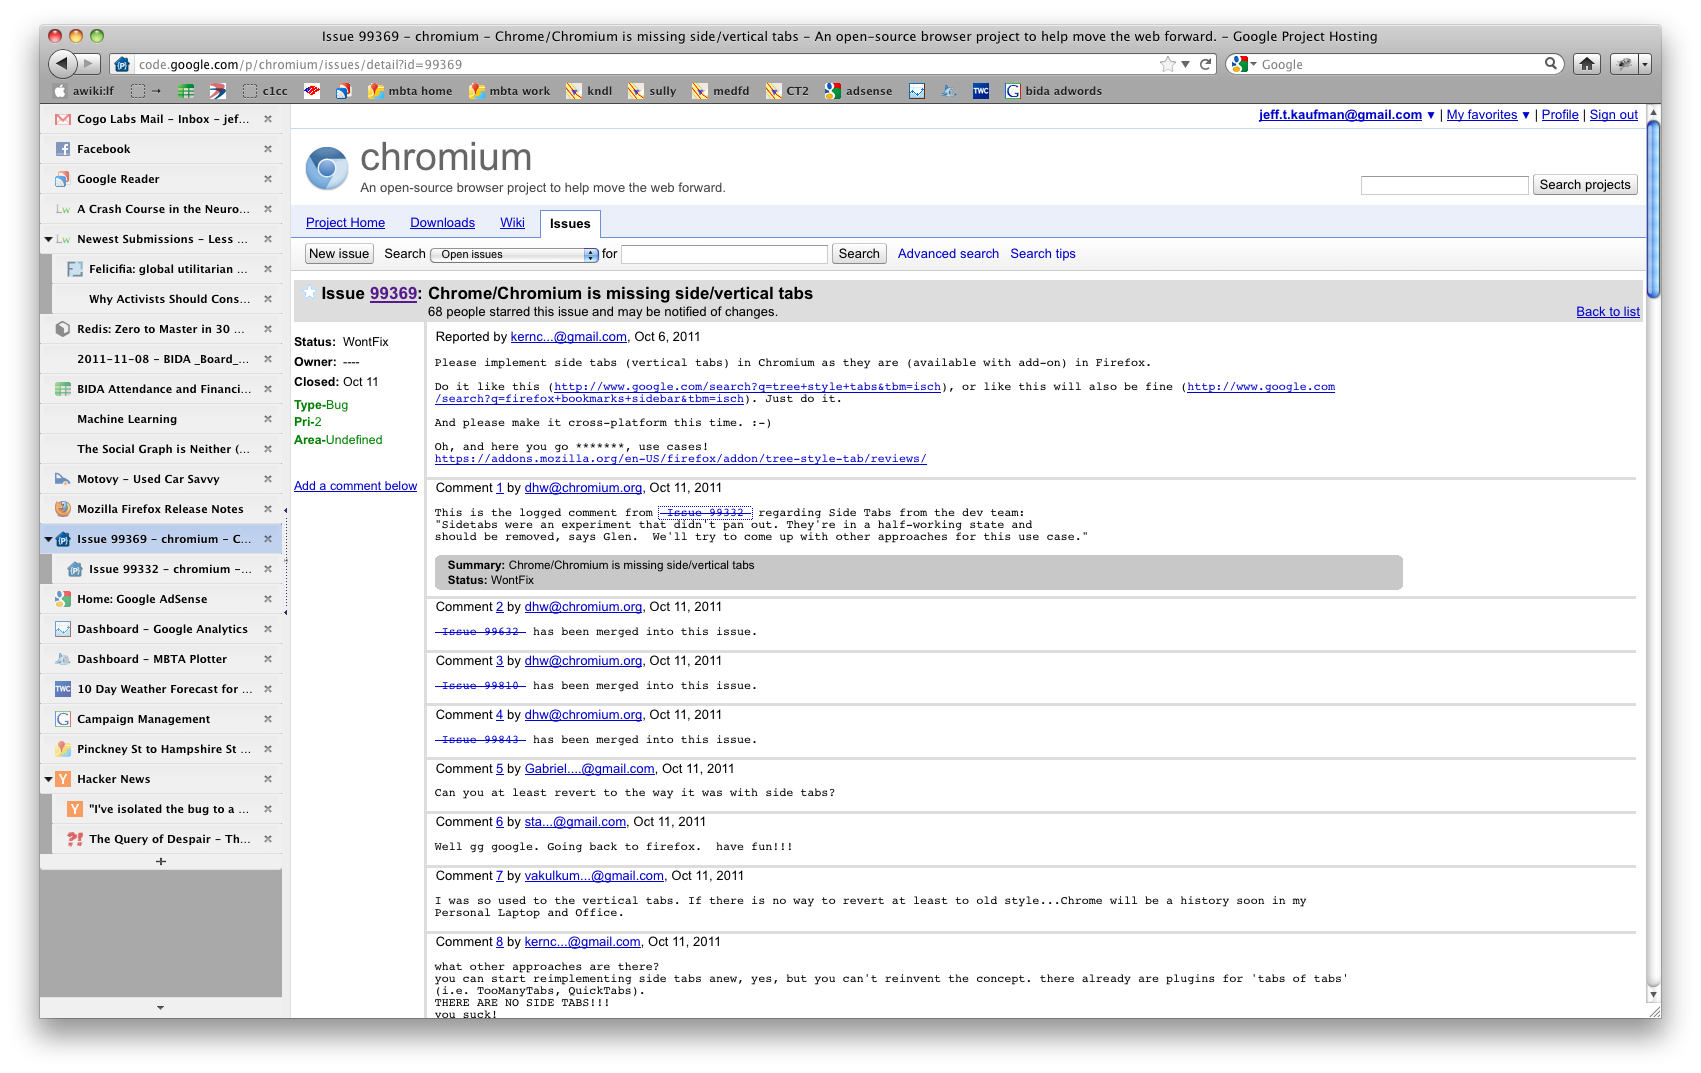Viewport: 1701px width, 1073px height.
Task: Open the 'Advanced search' link
Action: click(948, 254)
